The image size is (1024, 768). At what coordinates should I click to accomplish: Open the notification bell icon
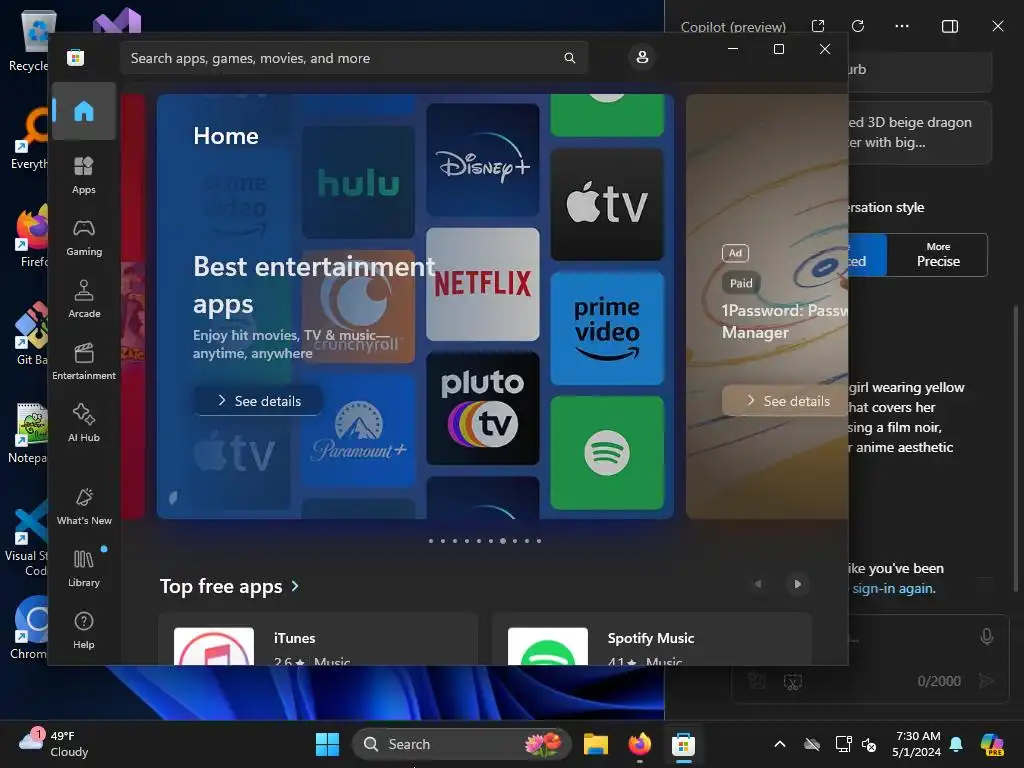click(x=956, y=744)
